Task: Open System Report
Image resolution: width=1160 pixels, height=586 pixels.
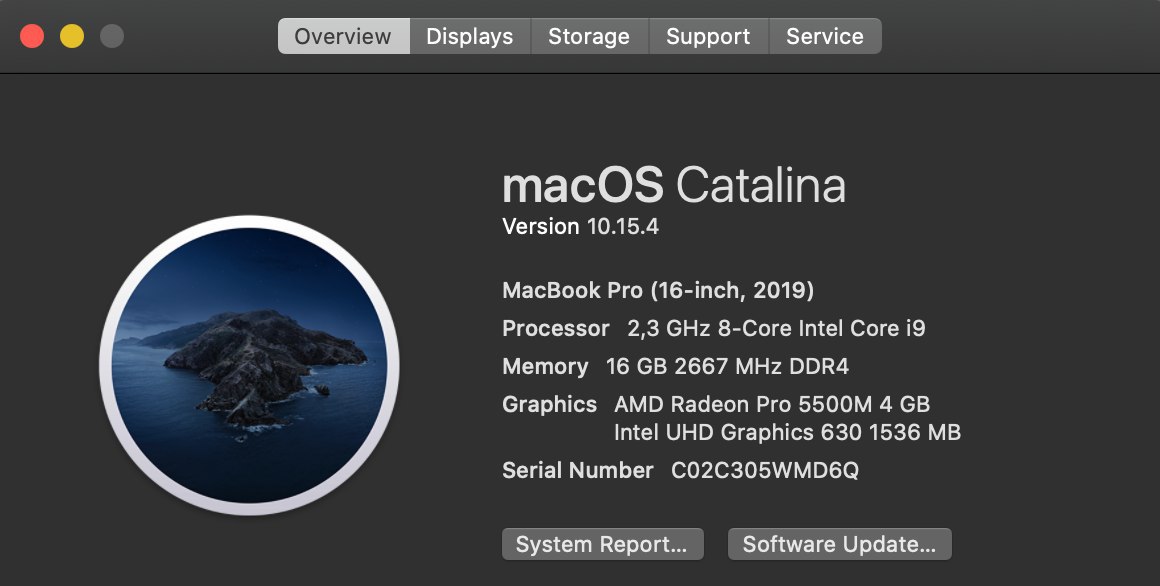Action: click(x=602, y=545)
